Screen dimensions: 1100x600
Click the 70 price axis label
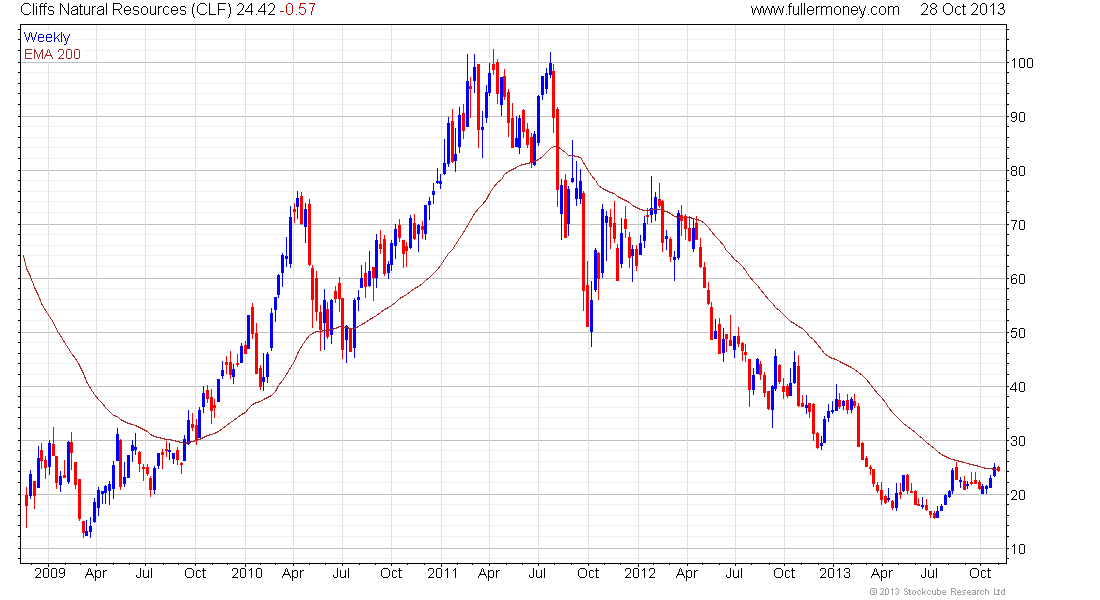tap(1017, 225)
